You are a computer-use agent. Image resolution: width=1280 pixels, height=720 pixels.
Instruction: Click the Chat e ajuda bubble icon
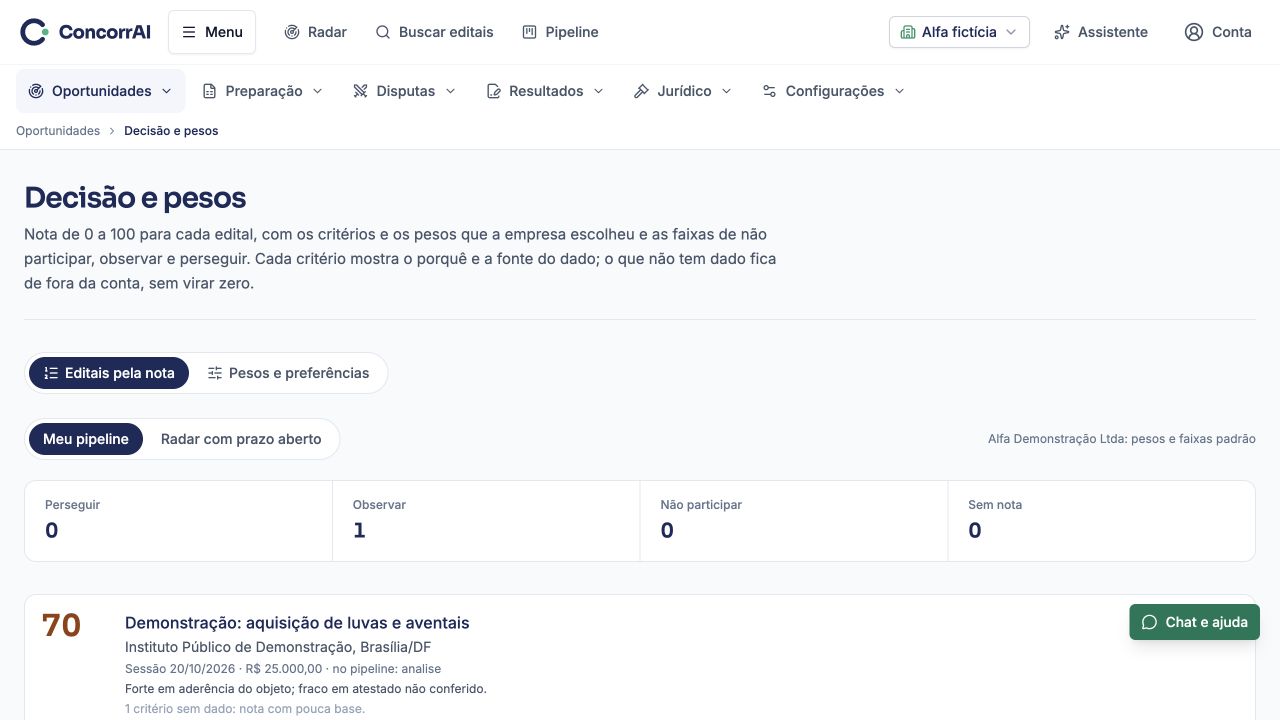pyautogui.click(x=1150, y=622)
